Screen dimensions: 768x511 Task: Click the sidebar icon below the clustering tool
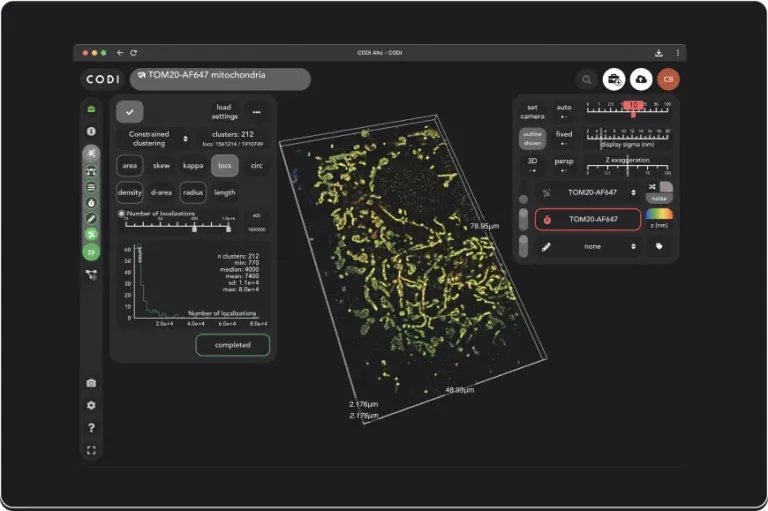[x=91, y=171]
